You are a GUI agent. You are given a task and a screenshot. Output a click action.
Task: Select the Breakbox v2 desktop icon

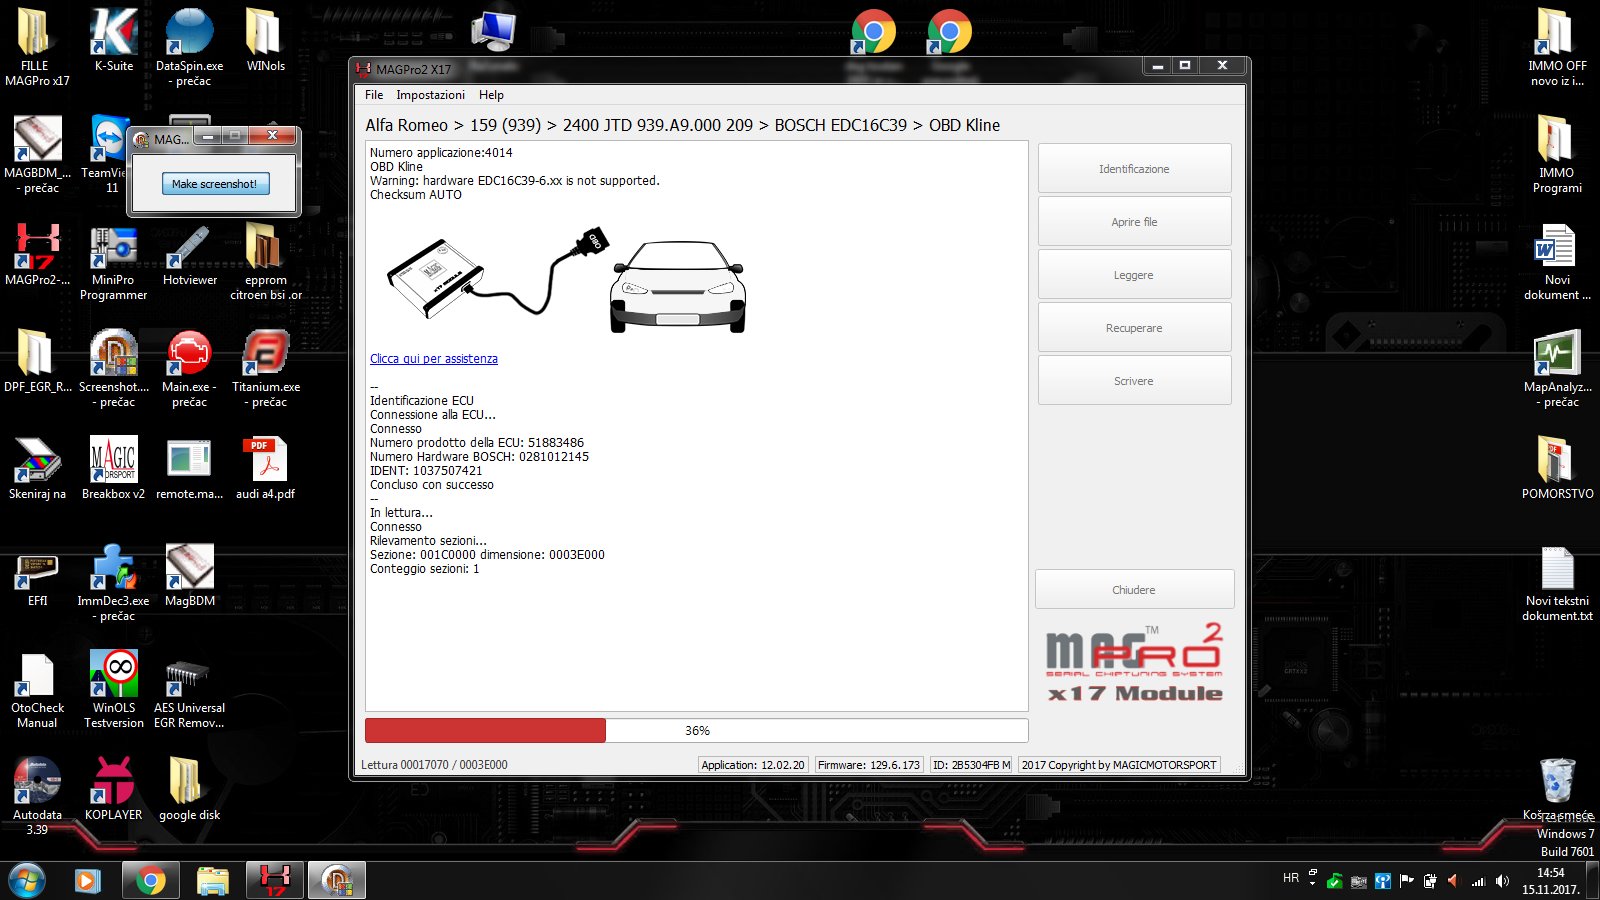coord(113,468)
